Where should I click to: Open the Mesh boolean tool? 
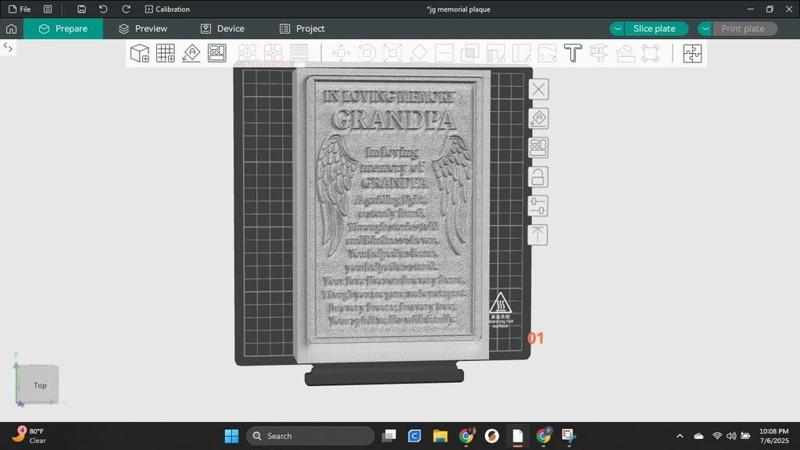click(470, 53)
